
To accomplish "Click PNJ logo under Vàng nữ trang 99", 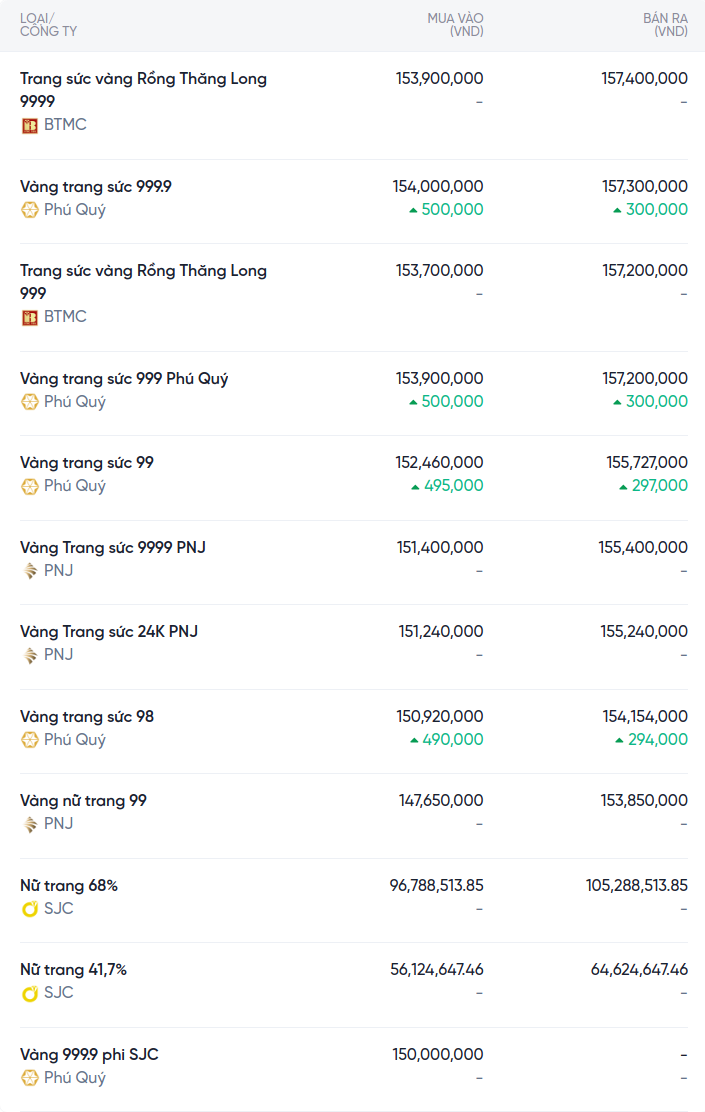I will click(x=30, y=824).
